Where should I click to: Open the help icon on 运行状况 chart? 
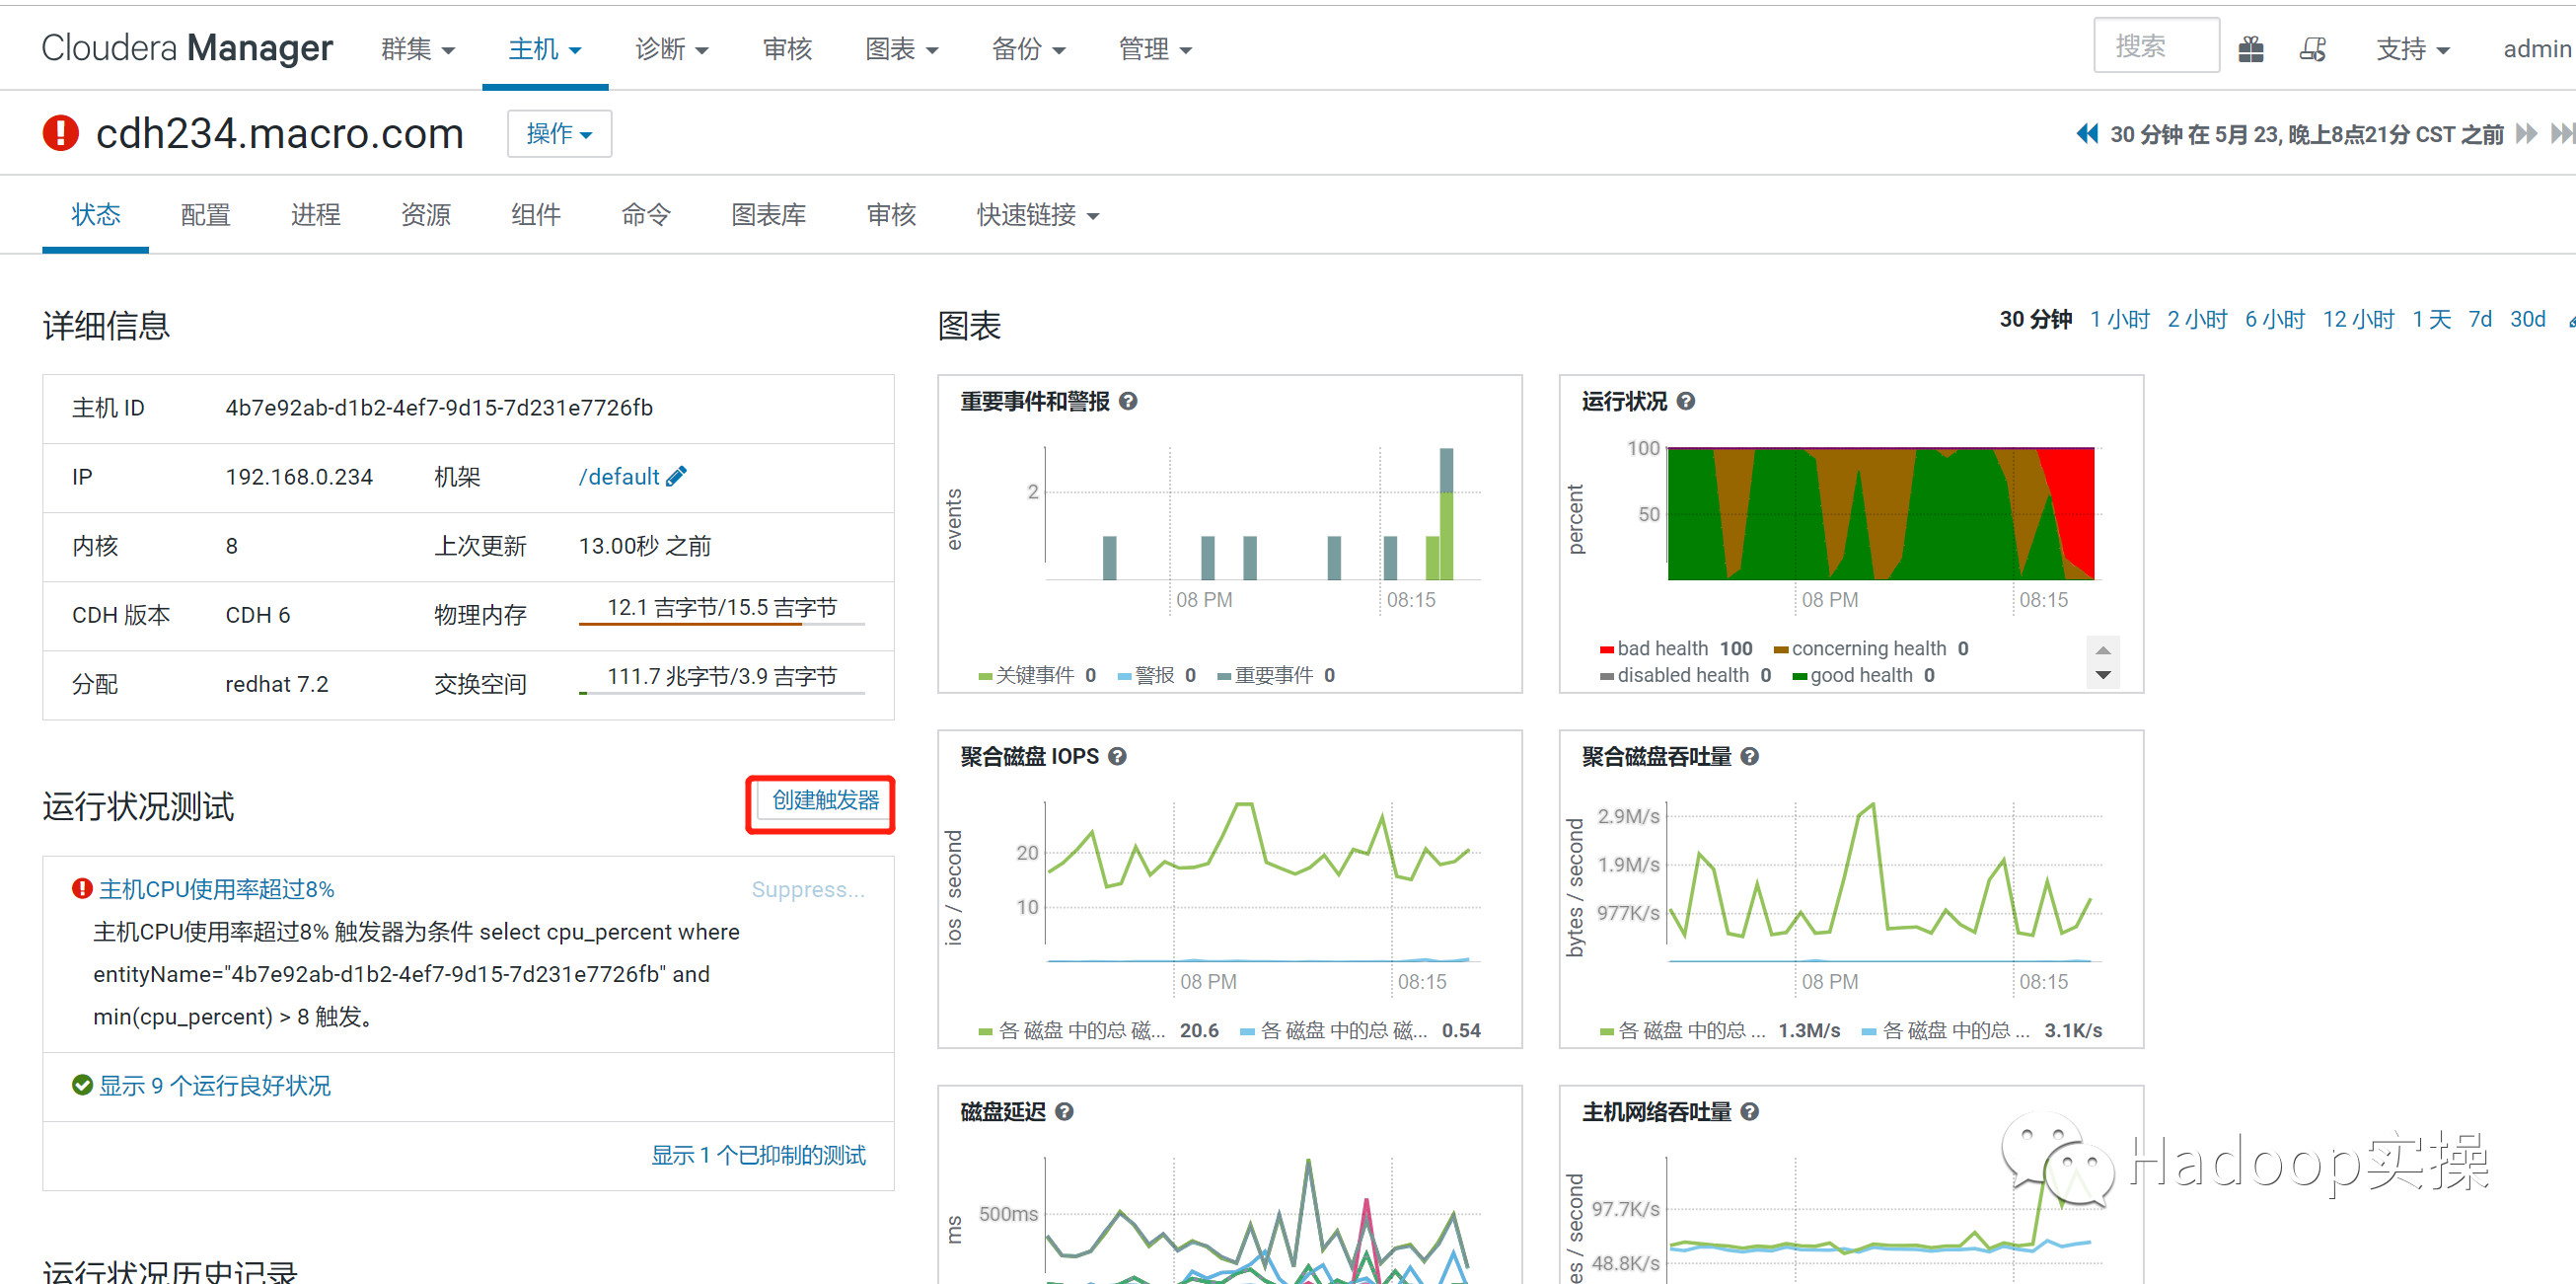[1686, 400]
